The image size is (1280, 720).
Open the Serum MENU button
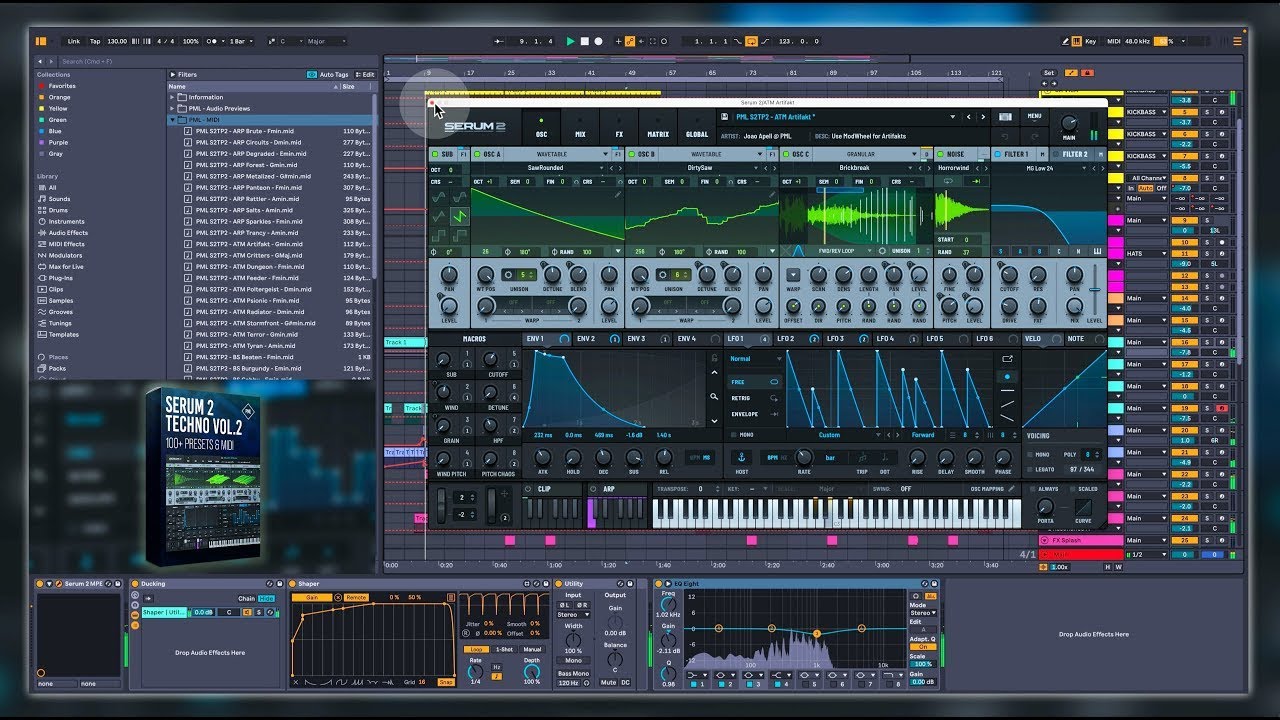tap(1034, 116)
